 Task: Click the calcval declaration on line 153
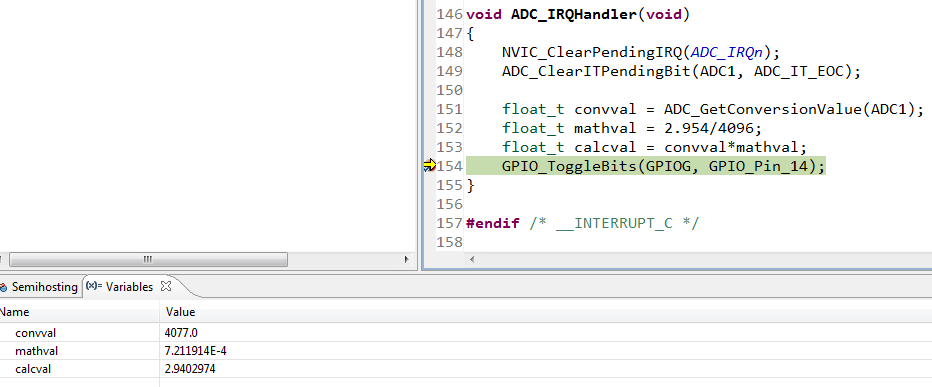click(653, 147)
